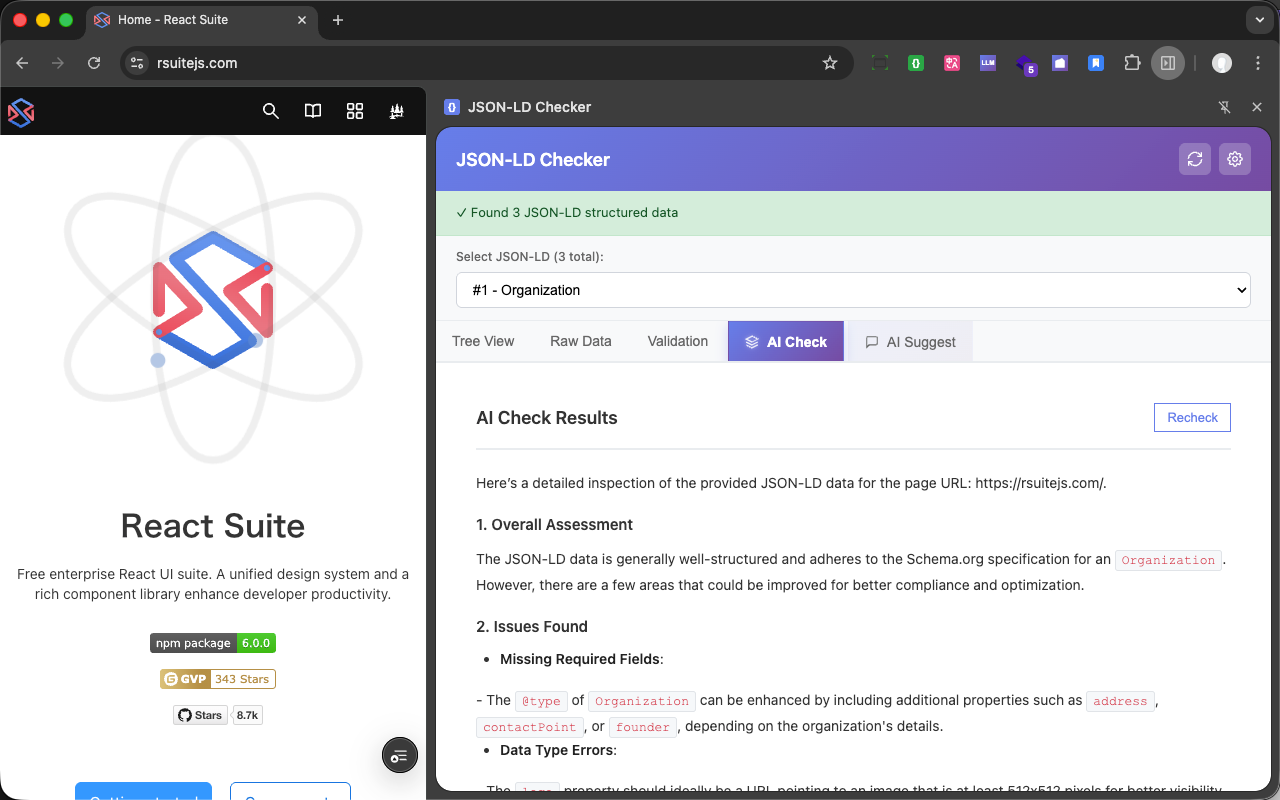The image size is (1280, 800).
Task: Open the search icon on rsuitejs header
Action: pos(271,111)
